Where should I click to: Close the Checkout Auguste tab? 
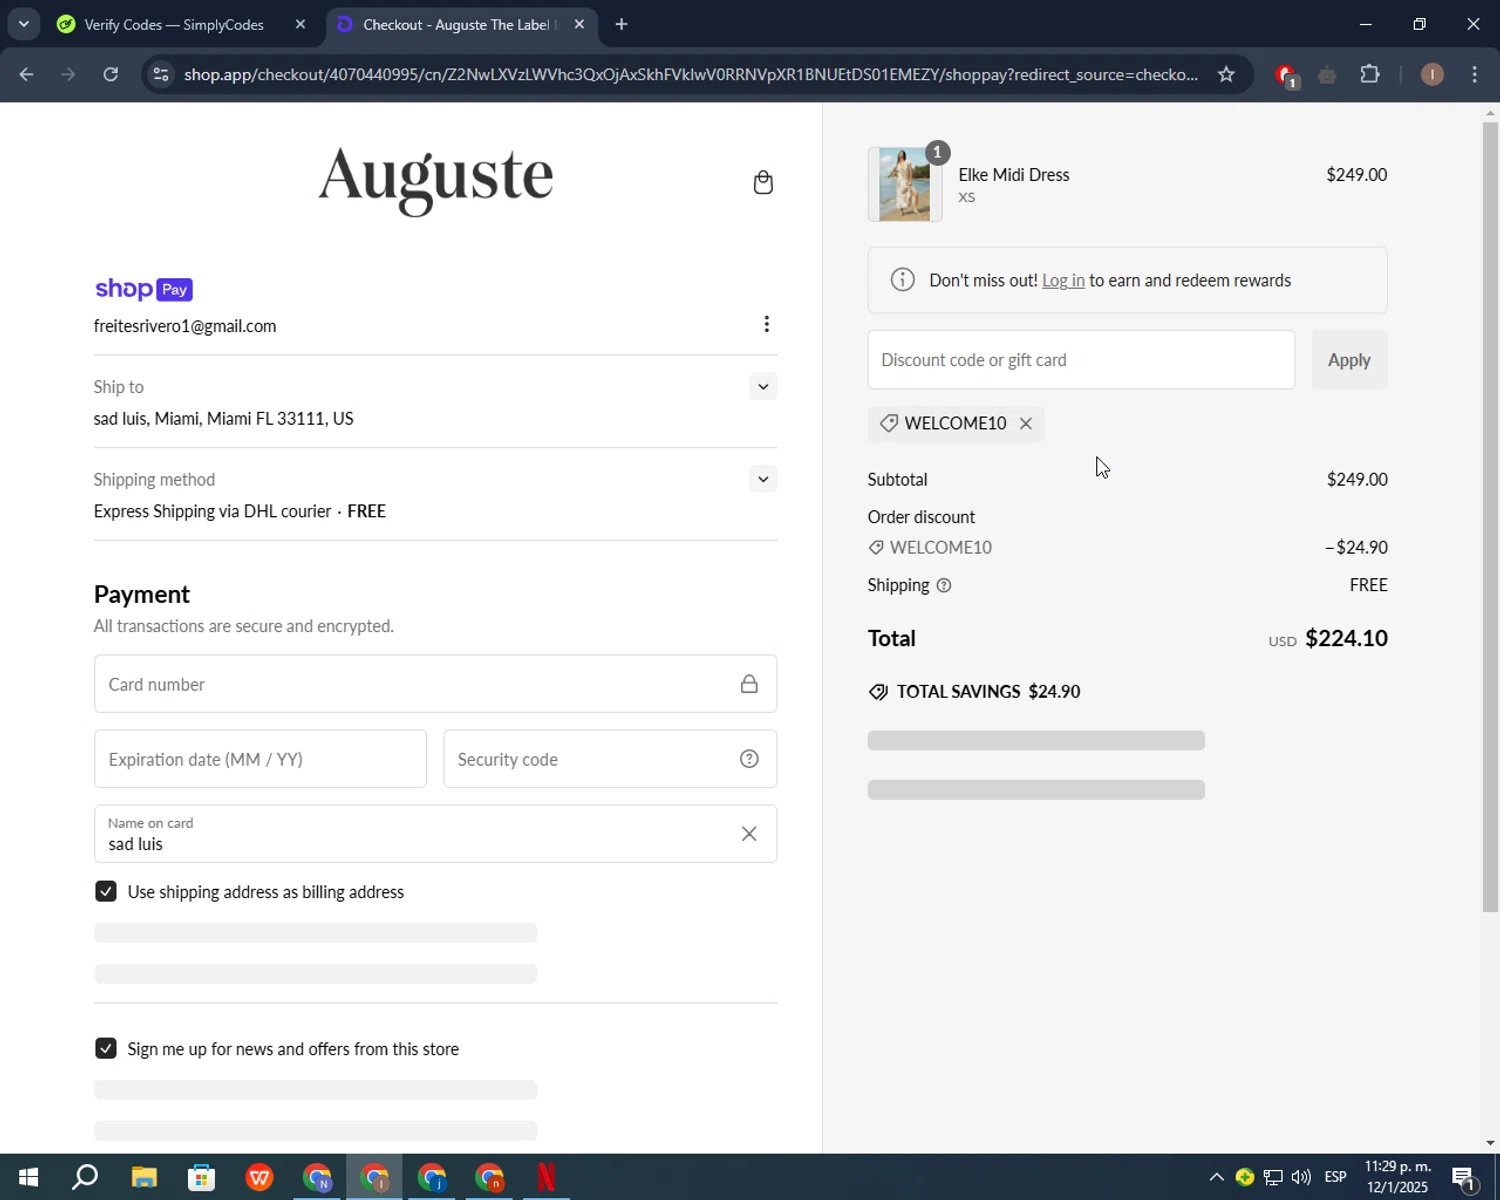point(579,24)
